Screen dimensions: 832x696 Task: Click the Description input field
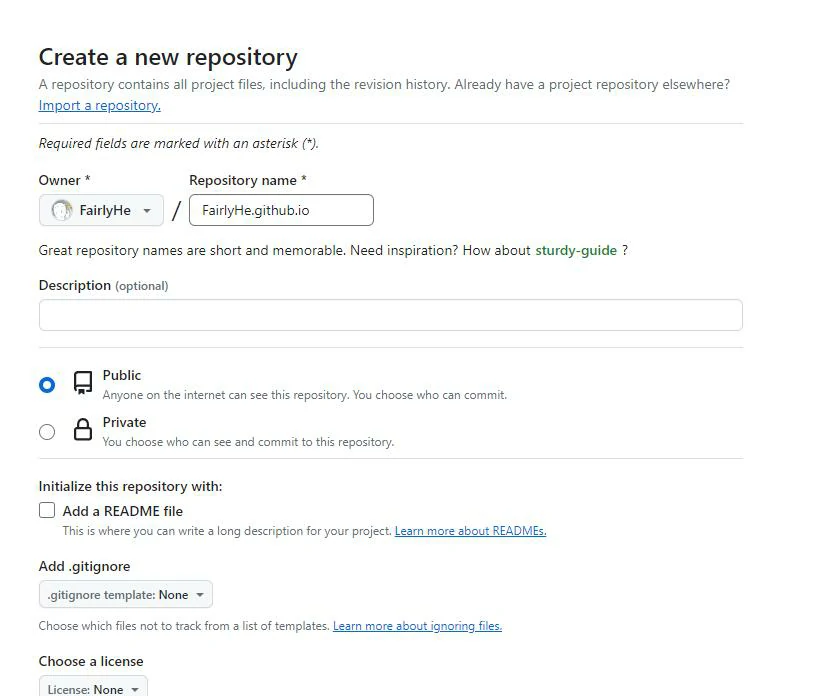[390, 314]
